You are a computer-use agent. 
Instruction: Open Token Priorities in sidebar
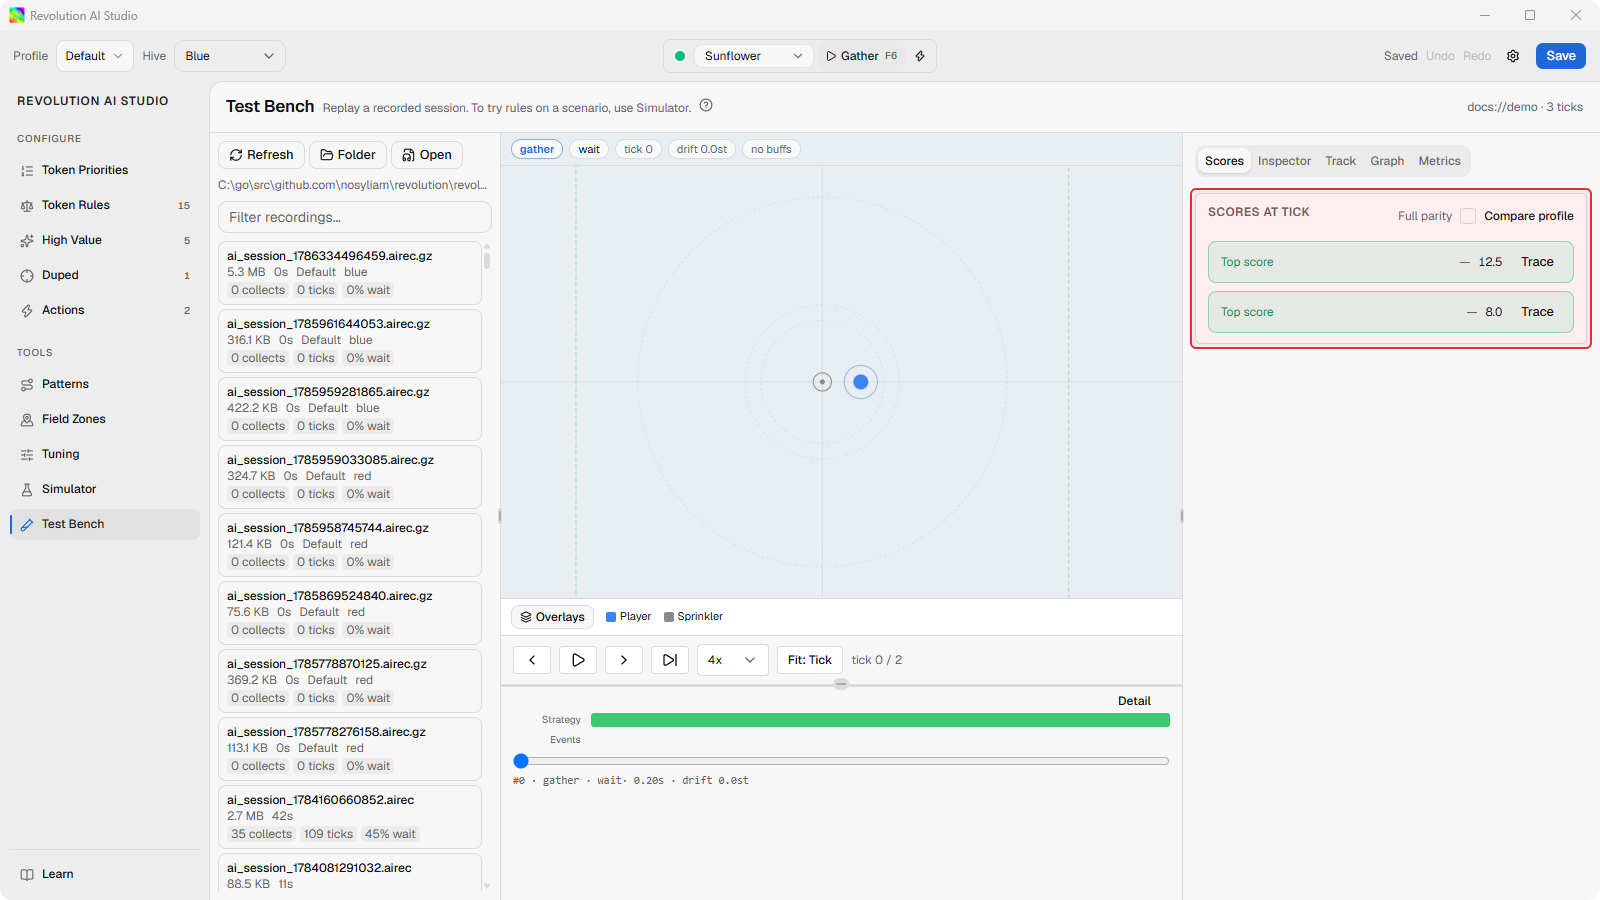click(x=105, y=170)
